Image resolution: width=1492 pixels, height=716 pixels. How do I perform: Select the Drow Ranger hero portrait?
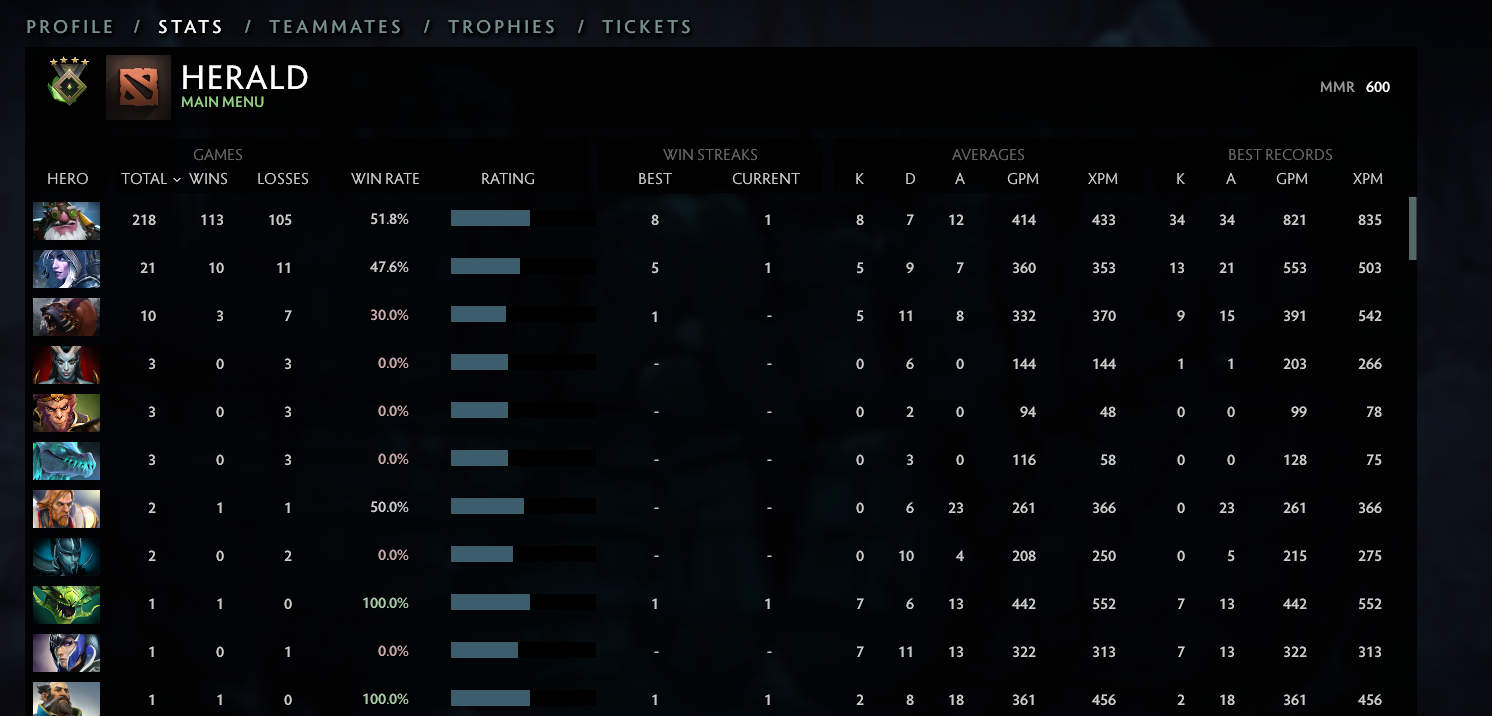66,268
